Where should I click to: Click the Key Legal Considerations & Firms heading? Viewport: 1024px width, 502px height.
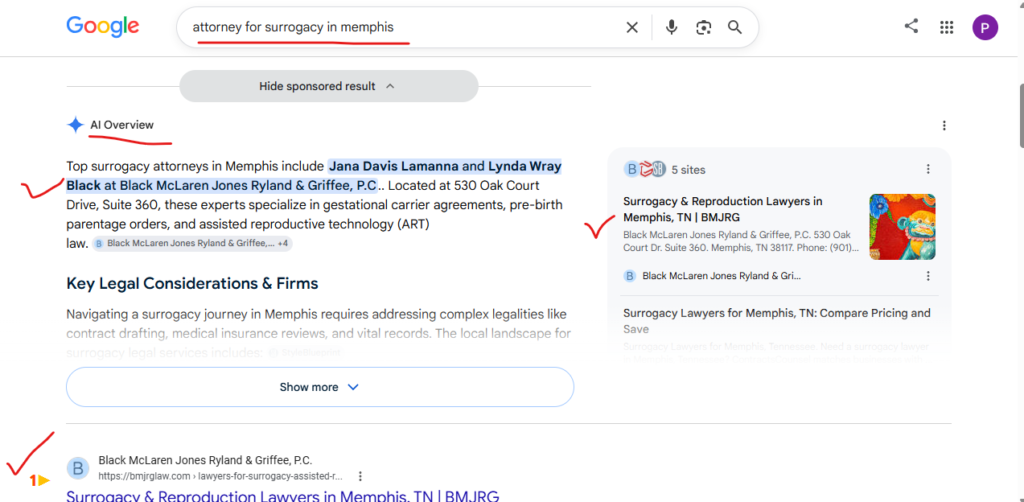192,283
